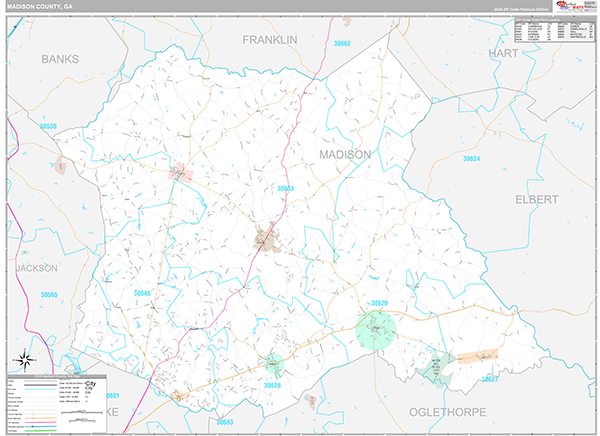Image resolution: width=600 pixels, height=436 pixels.
Task: Click ZIP code label 30530
Action: click(x=48, y=126)
